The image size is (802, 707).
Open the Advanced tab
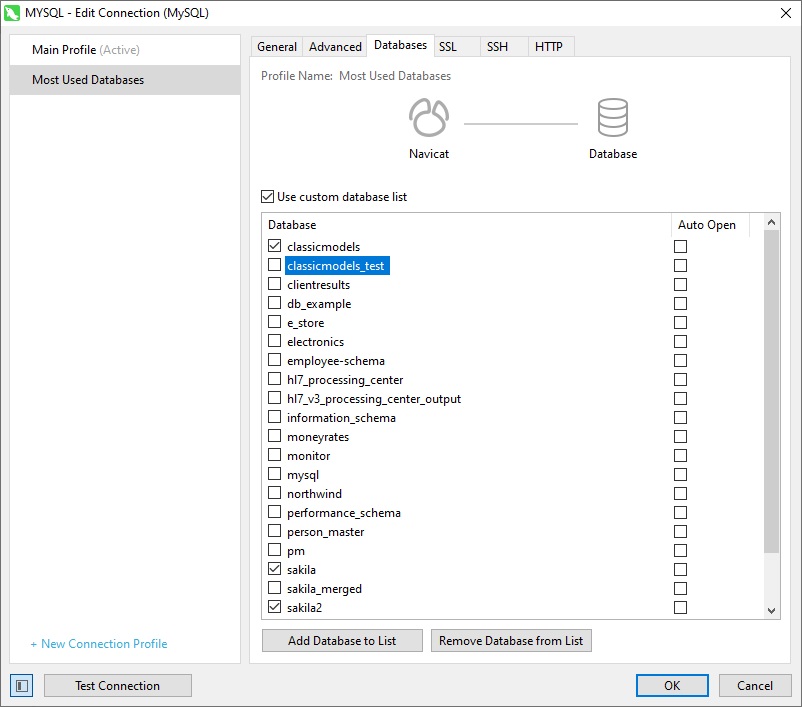[x=334, y=46]
